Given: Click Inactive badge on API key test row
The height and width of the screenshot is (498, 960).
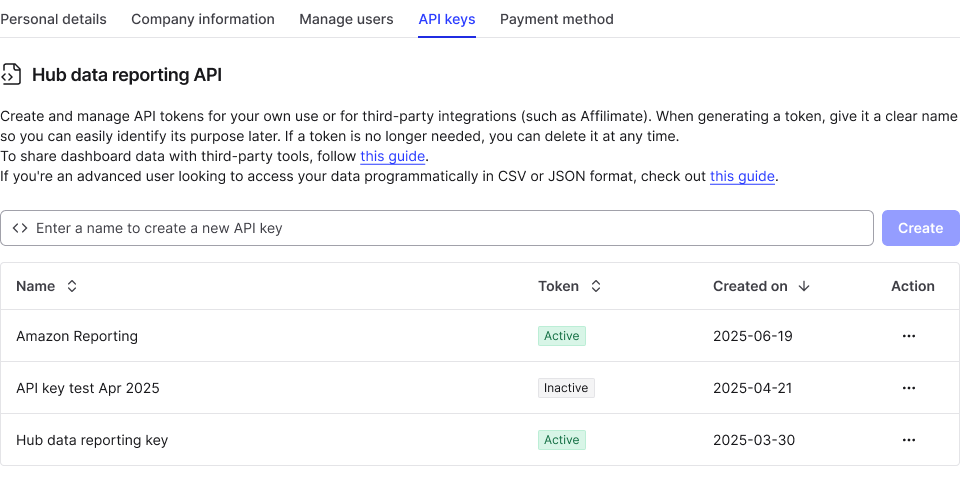Looking at the screenshot, I should (x=566, y=388).
